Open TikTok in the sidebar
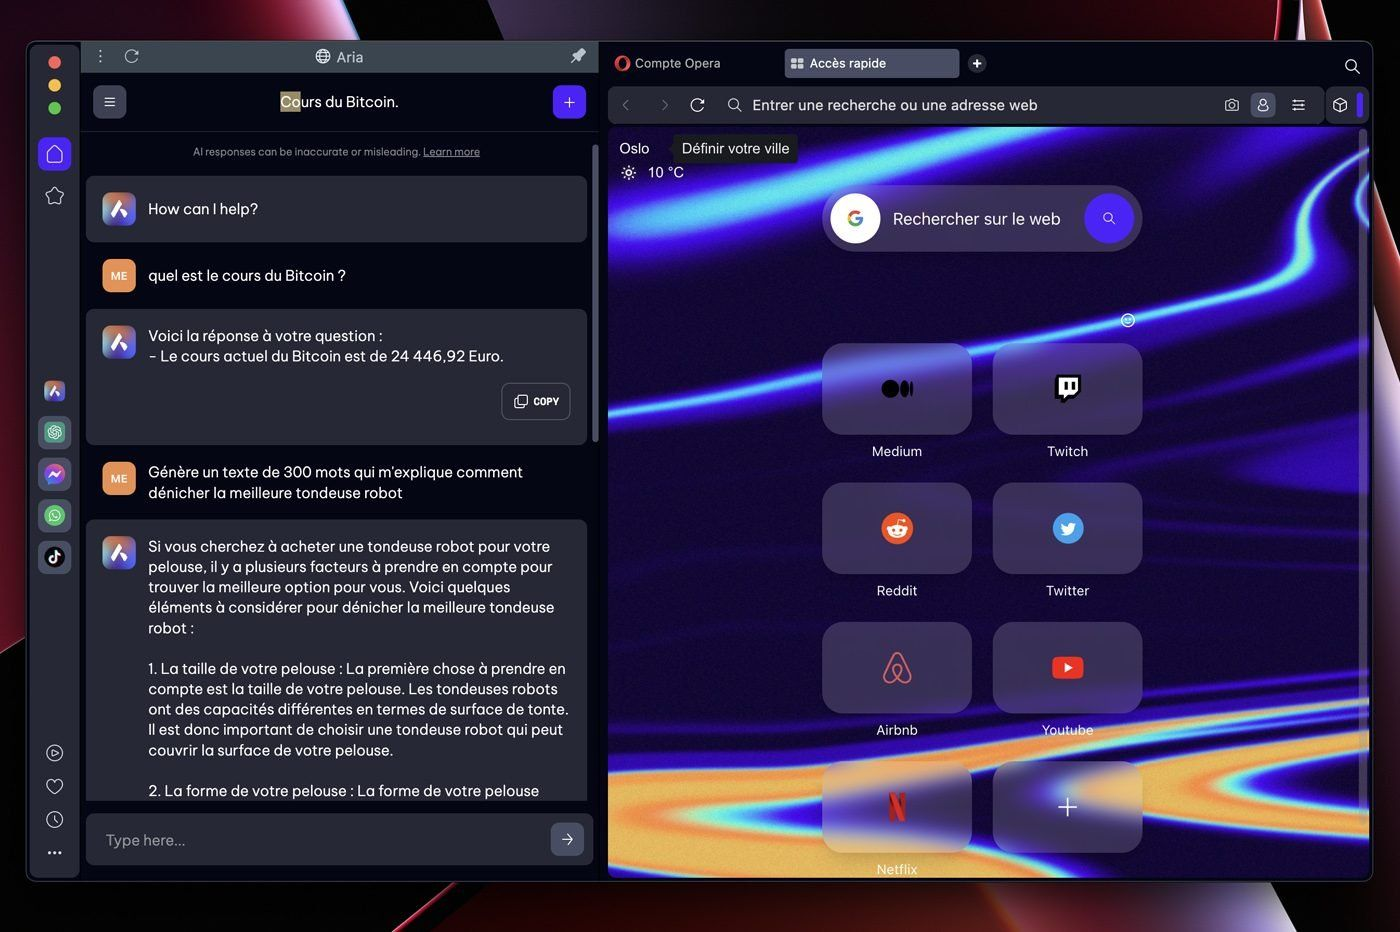1400x932 pixels. point(55,557)
